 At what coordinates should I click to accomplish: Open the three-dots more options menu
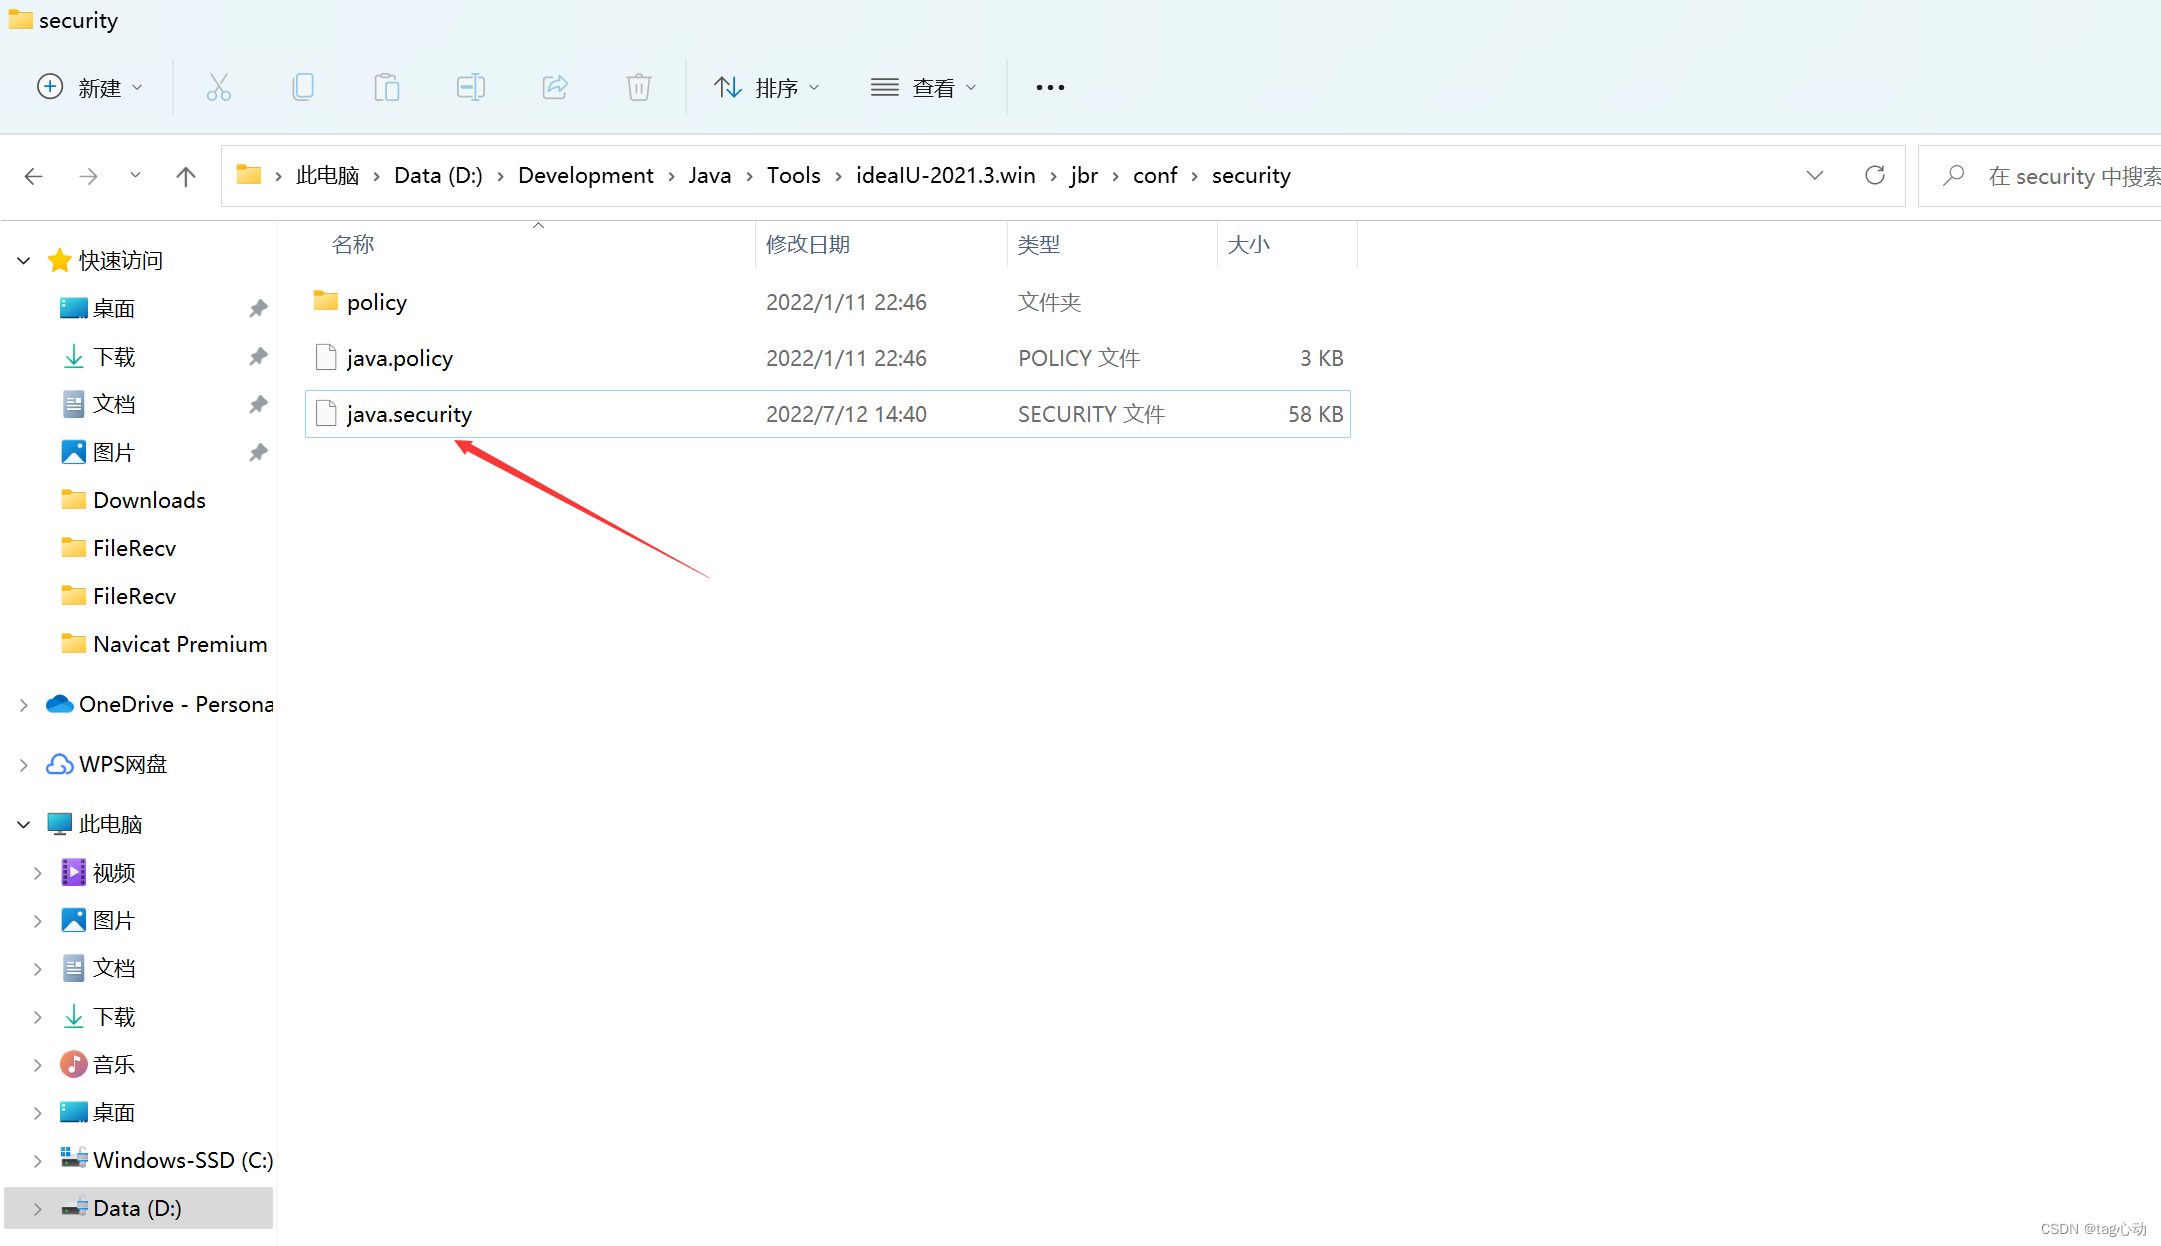1050,88
